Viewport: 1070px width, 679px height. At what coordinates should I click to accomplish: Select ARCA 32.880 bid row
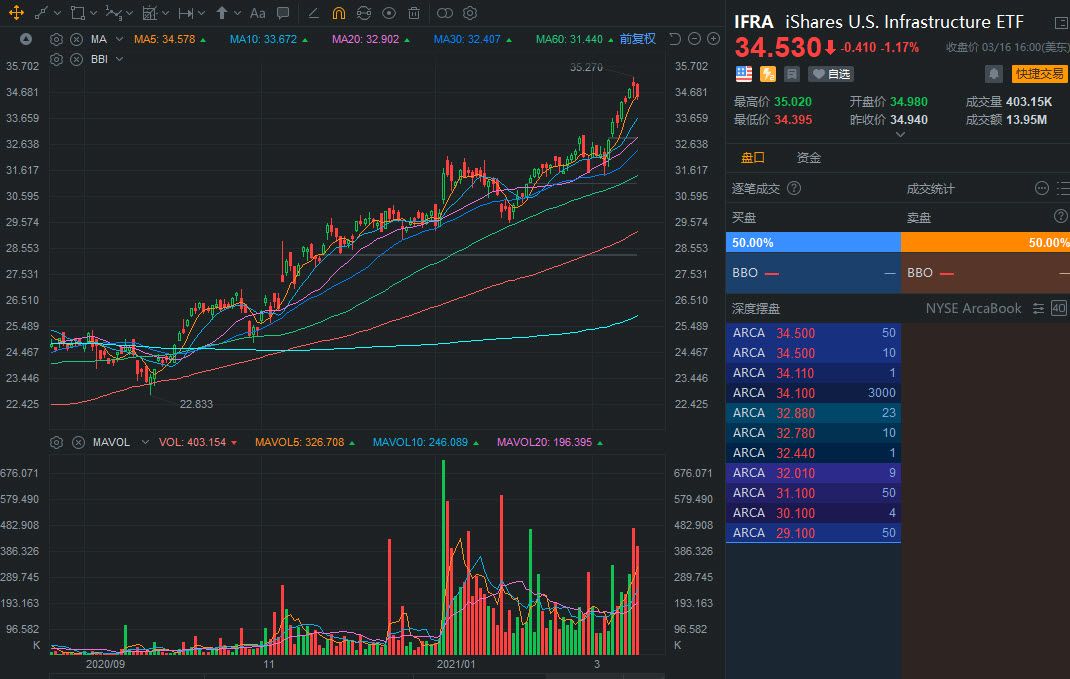(813, 413)
